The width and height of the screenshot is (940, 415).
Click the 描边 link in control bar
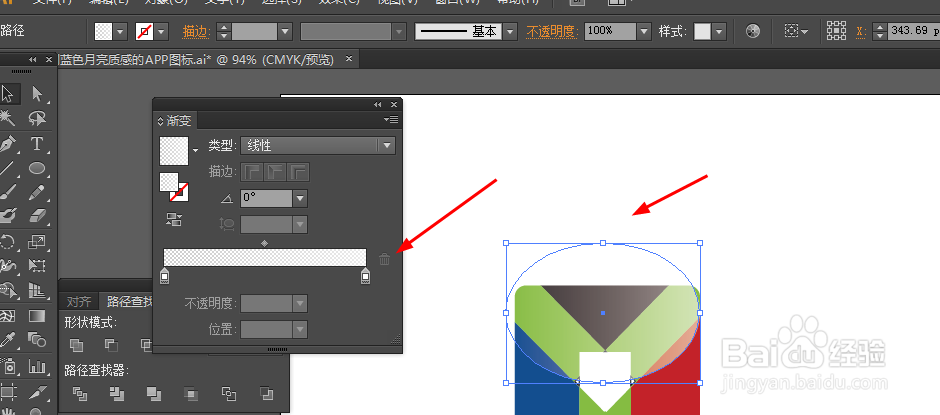[195, 31]
